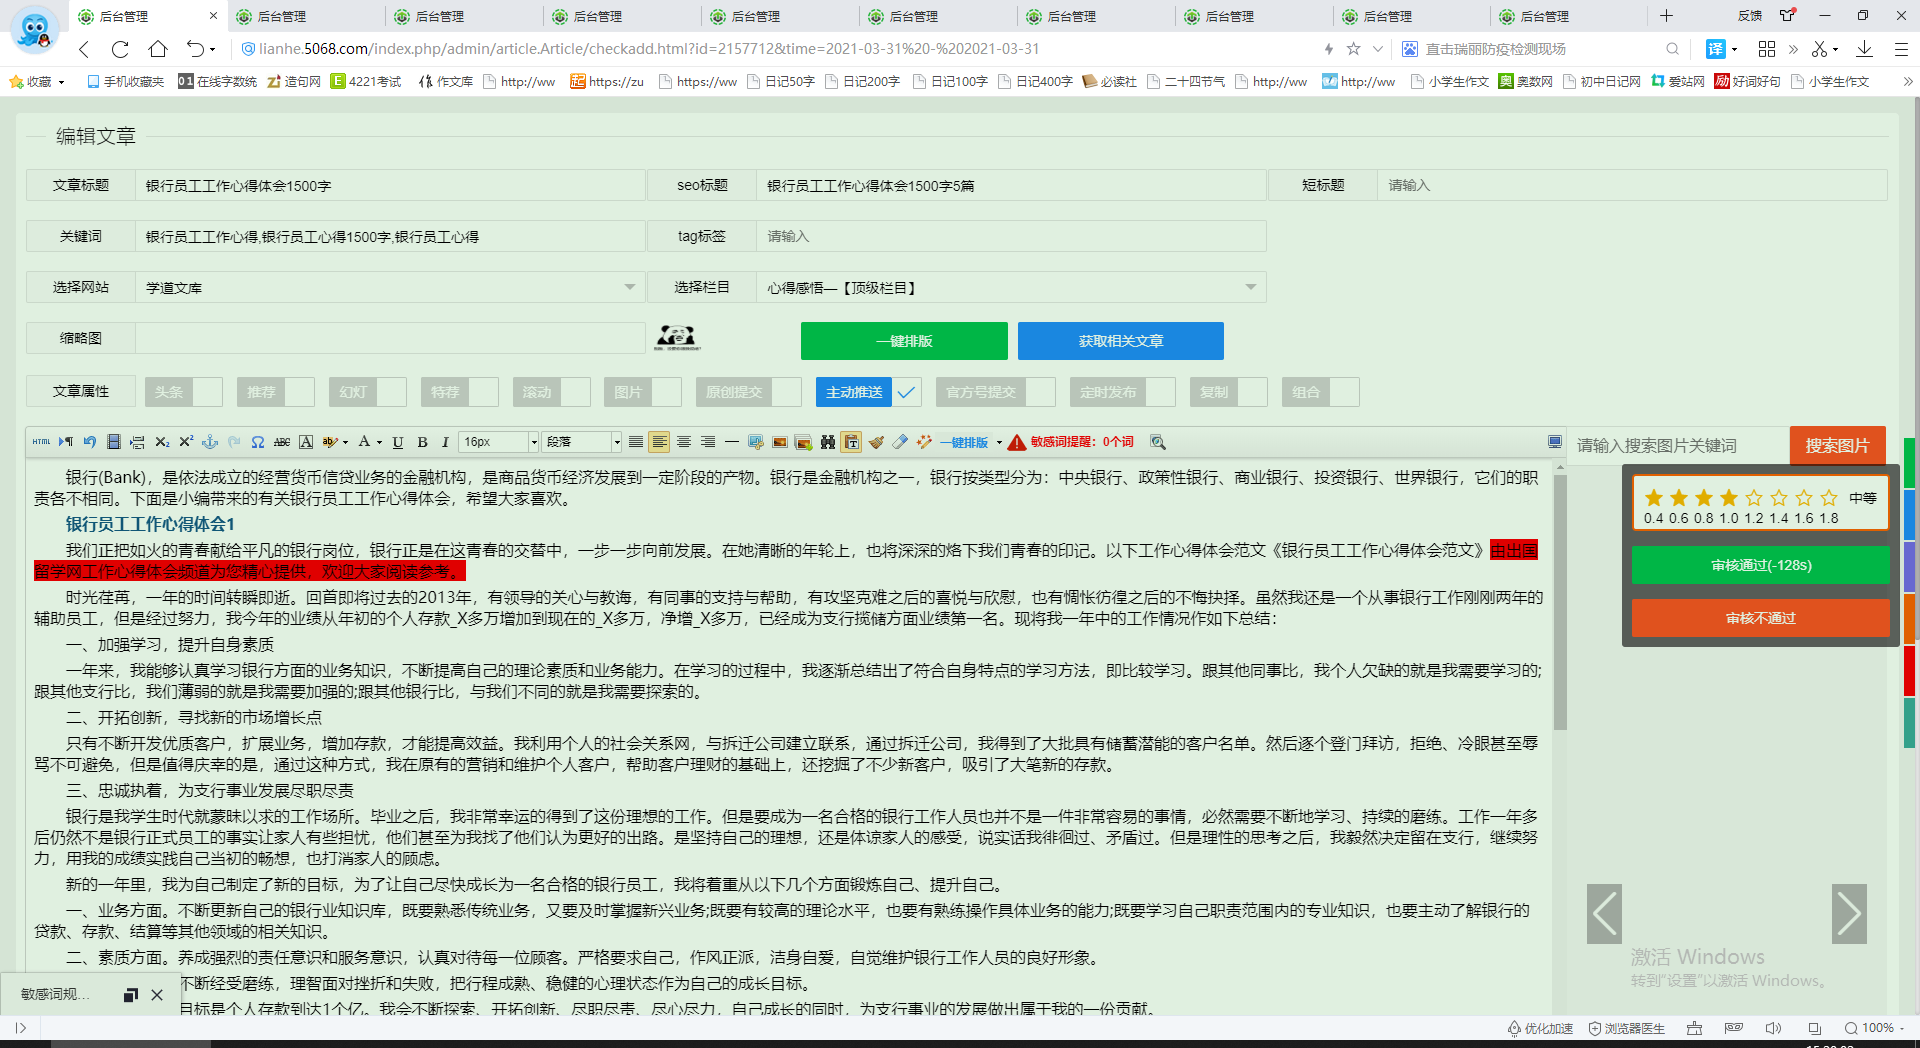Viewport: 1920px width, 1048px height.
Task: Click the orange 审核不通过 button
Action: pos(1760,618)
